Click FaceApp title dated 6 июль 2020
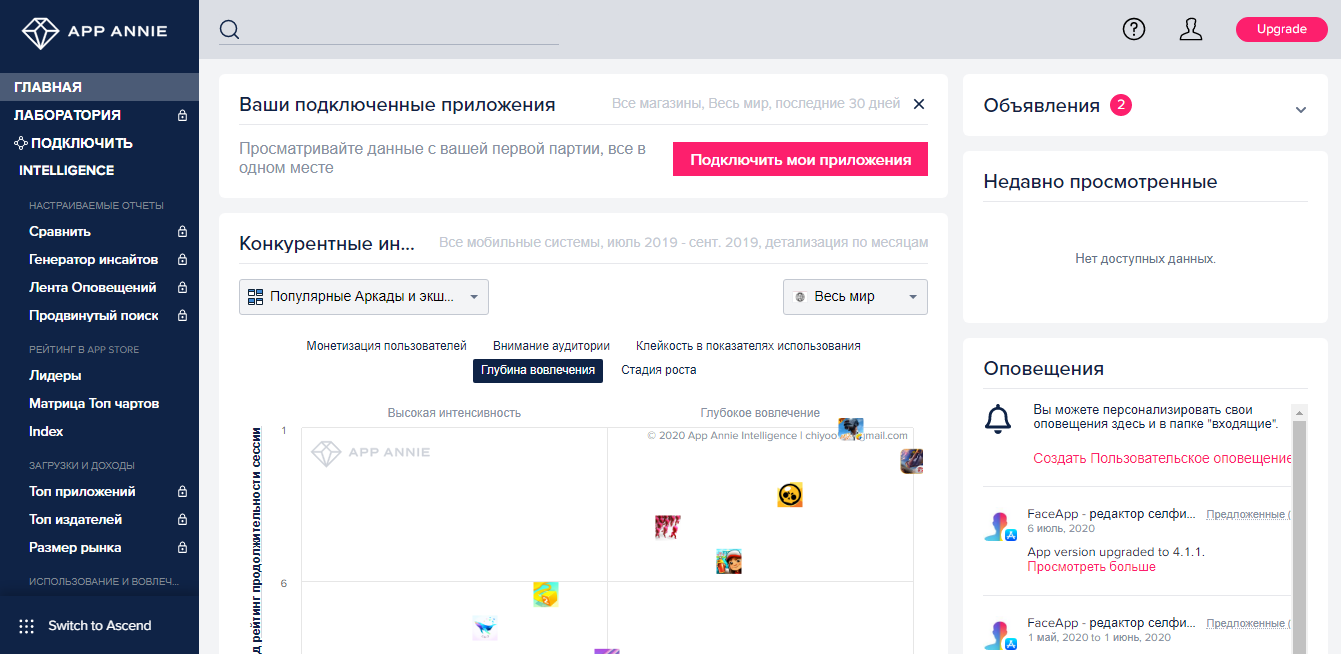Screen dimensions: 1341x654 pos(1111,514)
